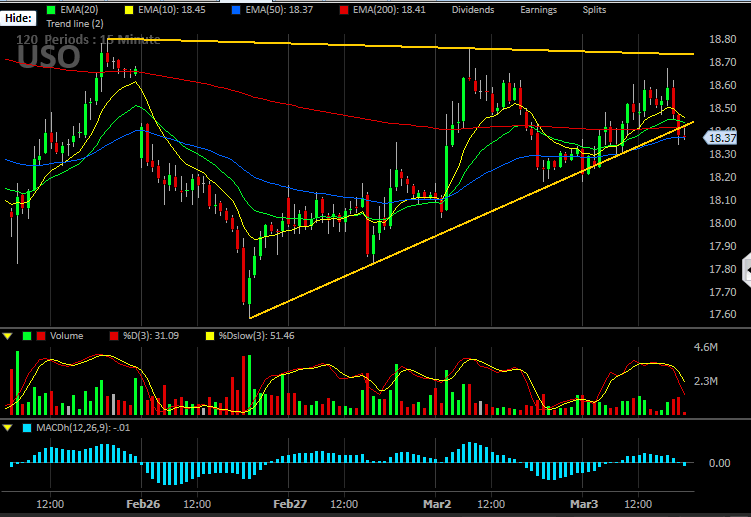Hide the Splits overlay
The height and width of the screenshot is (517, 751).
tap(594, 10)
